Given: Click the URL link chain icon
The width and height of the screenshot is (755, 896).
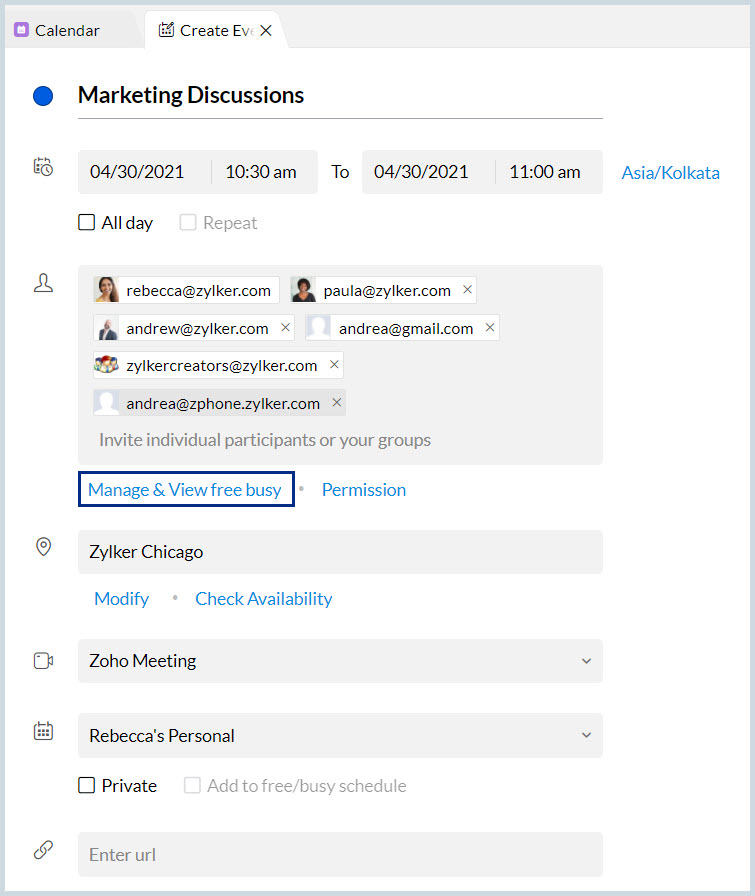Looking at the screenshot, I should (x=43, y=850).
